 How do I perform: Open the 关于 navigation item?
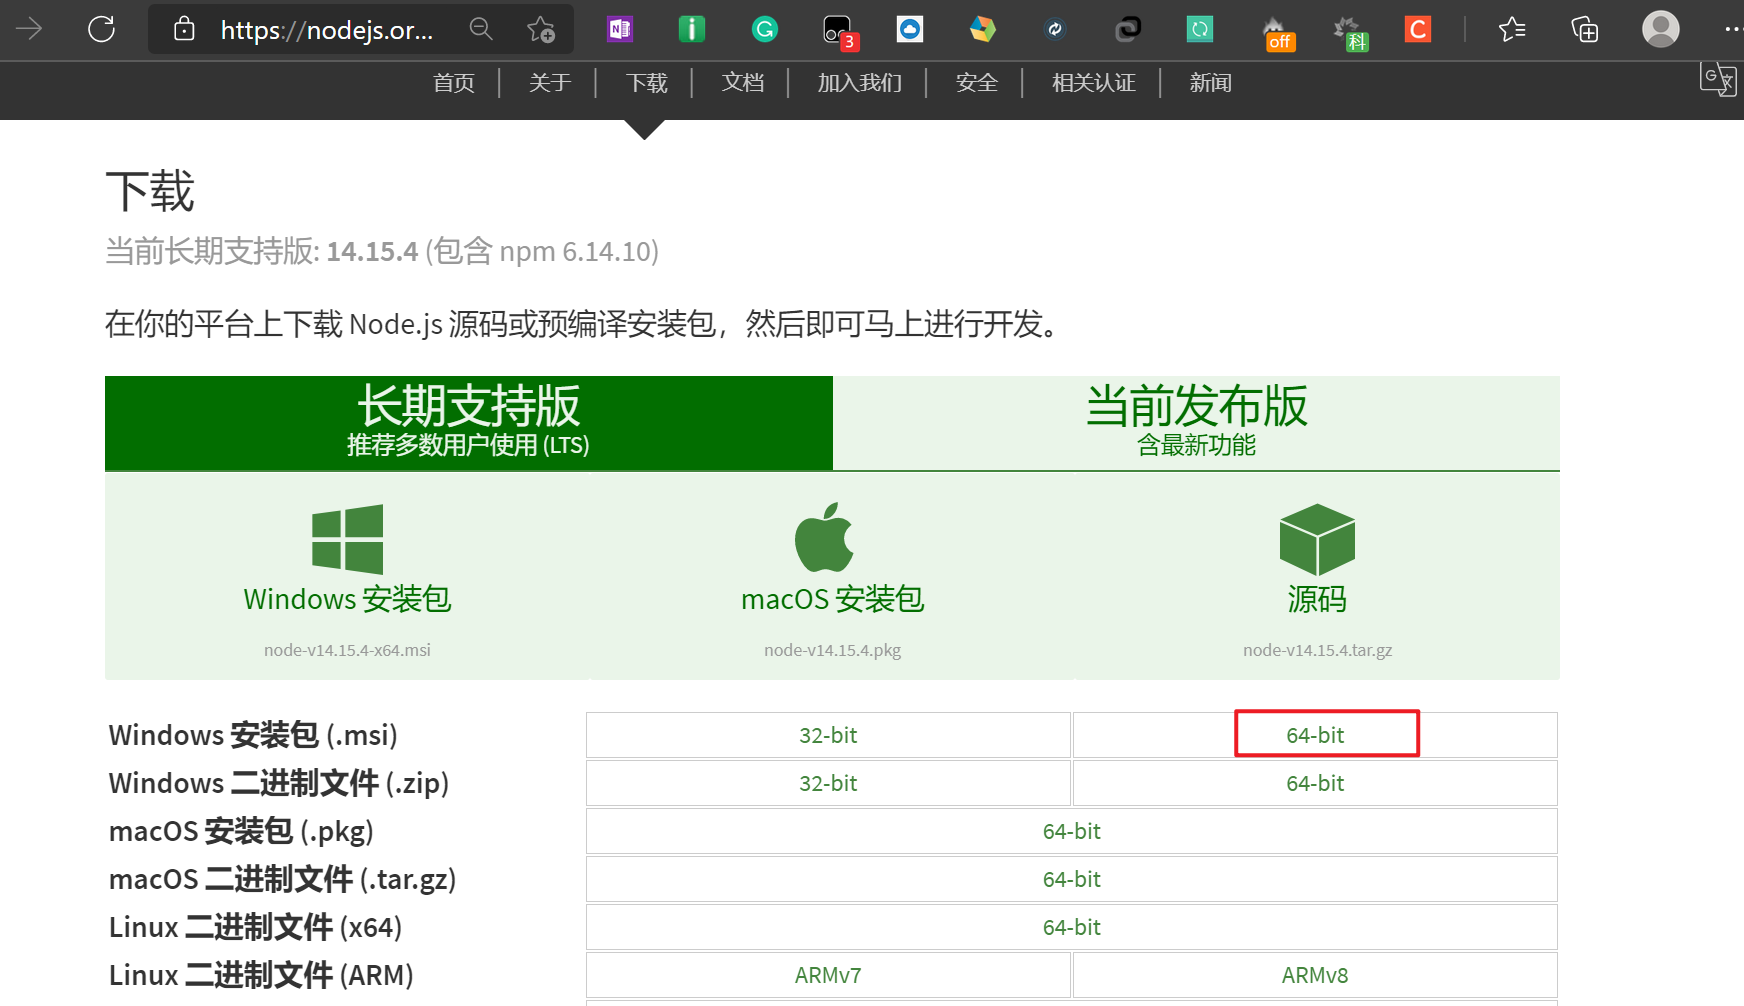(550, 83)
